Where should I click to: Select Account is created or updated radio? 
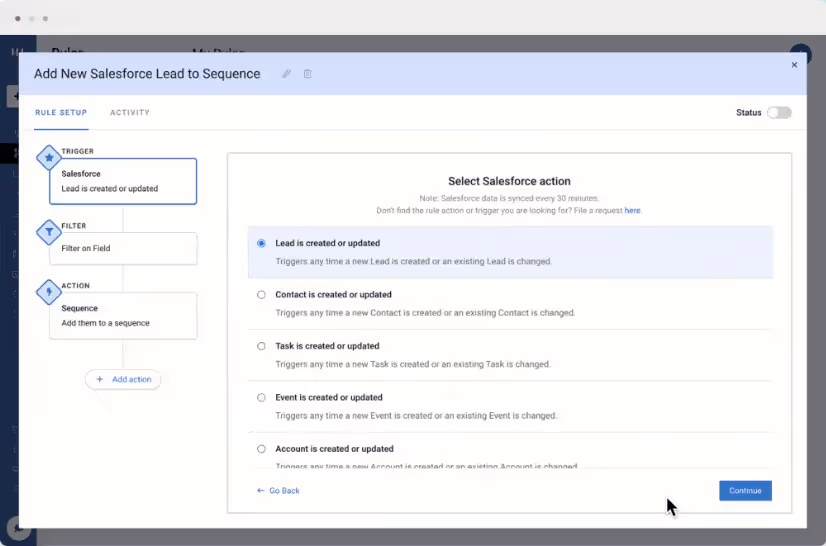261,449
